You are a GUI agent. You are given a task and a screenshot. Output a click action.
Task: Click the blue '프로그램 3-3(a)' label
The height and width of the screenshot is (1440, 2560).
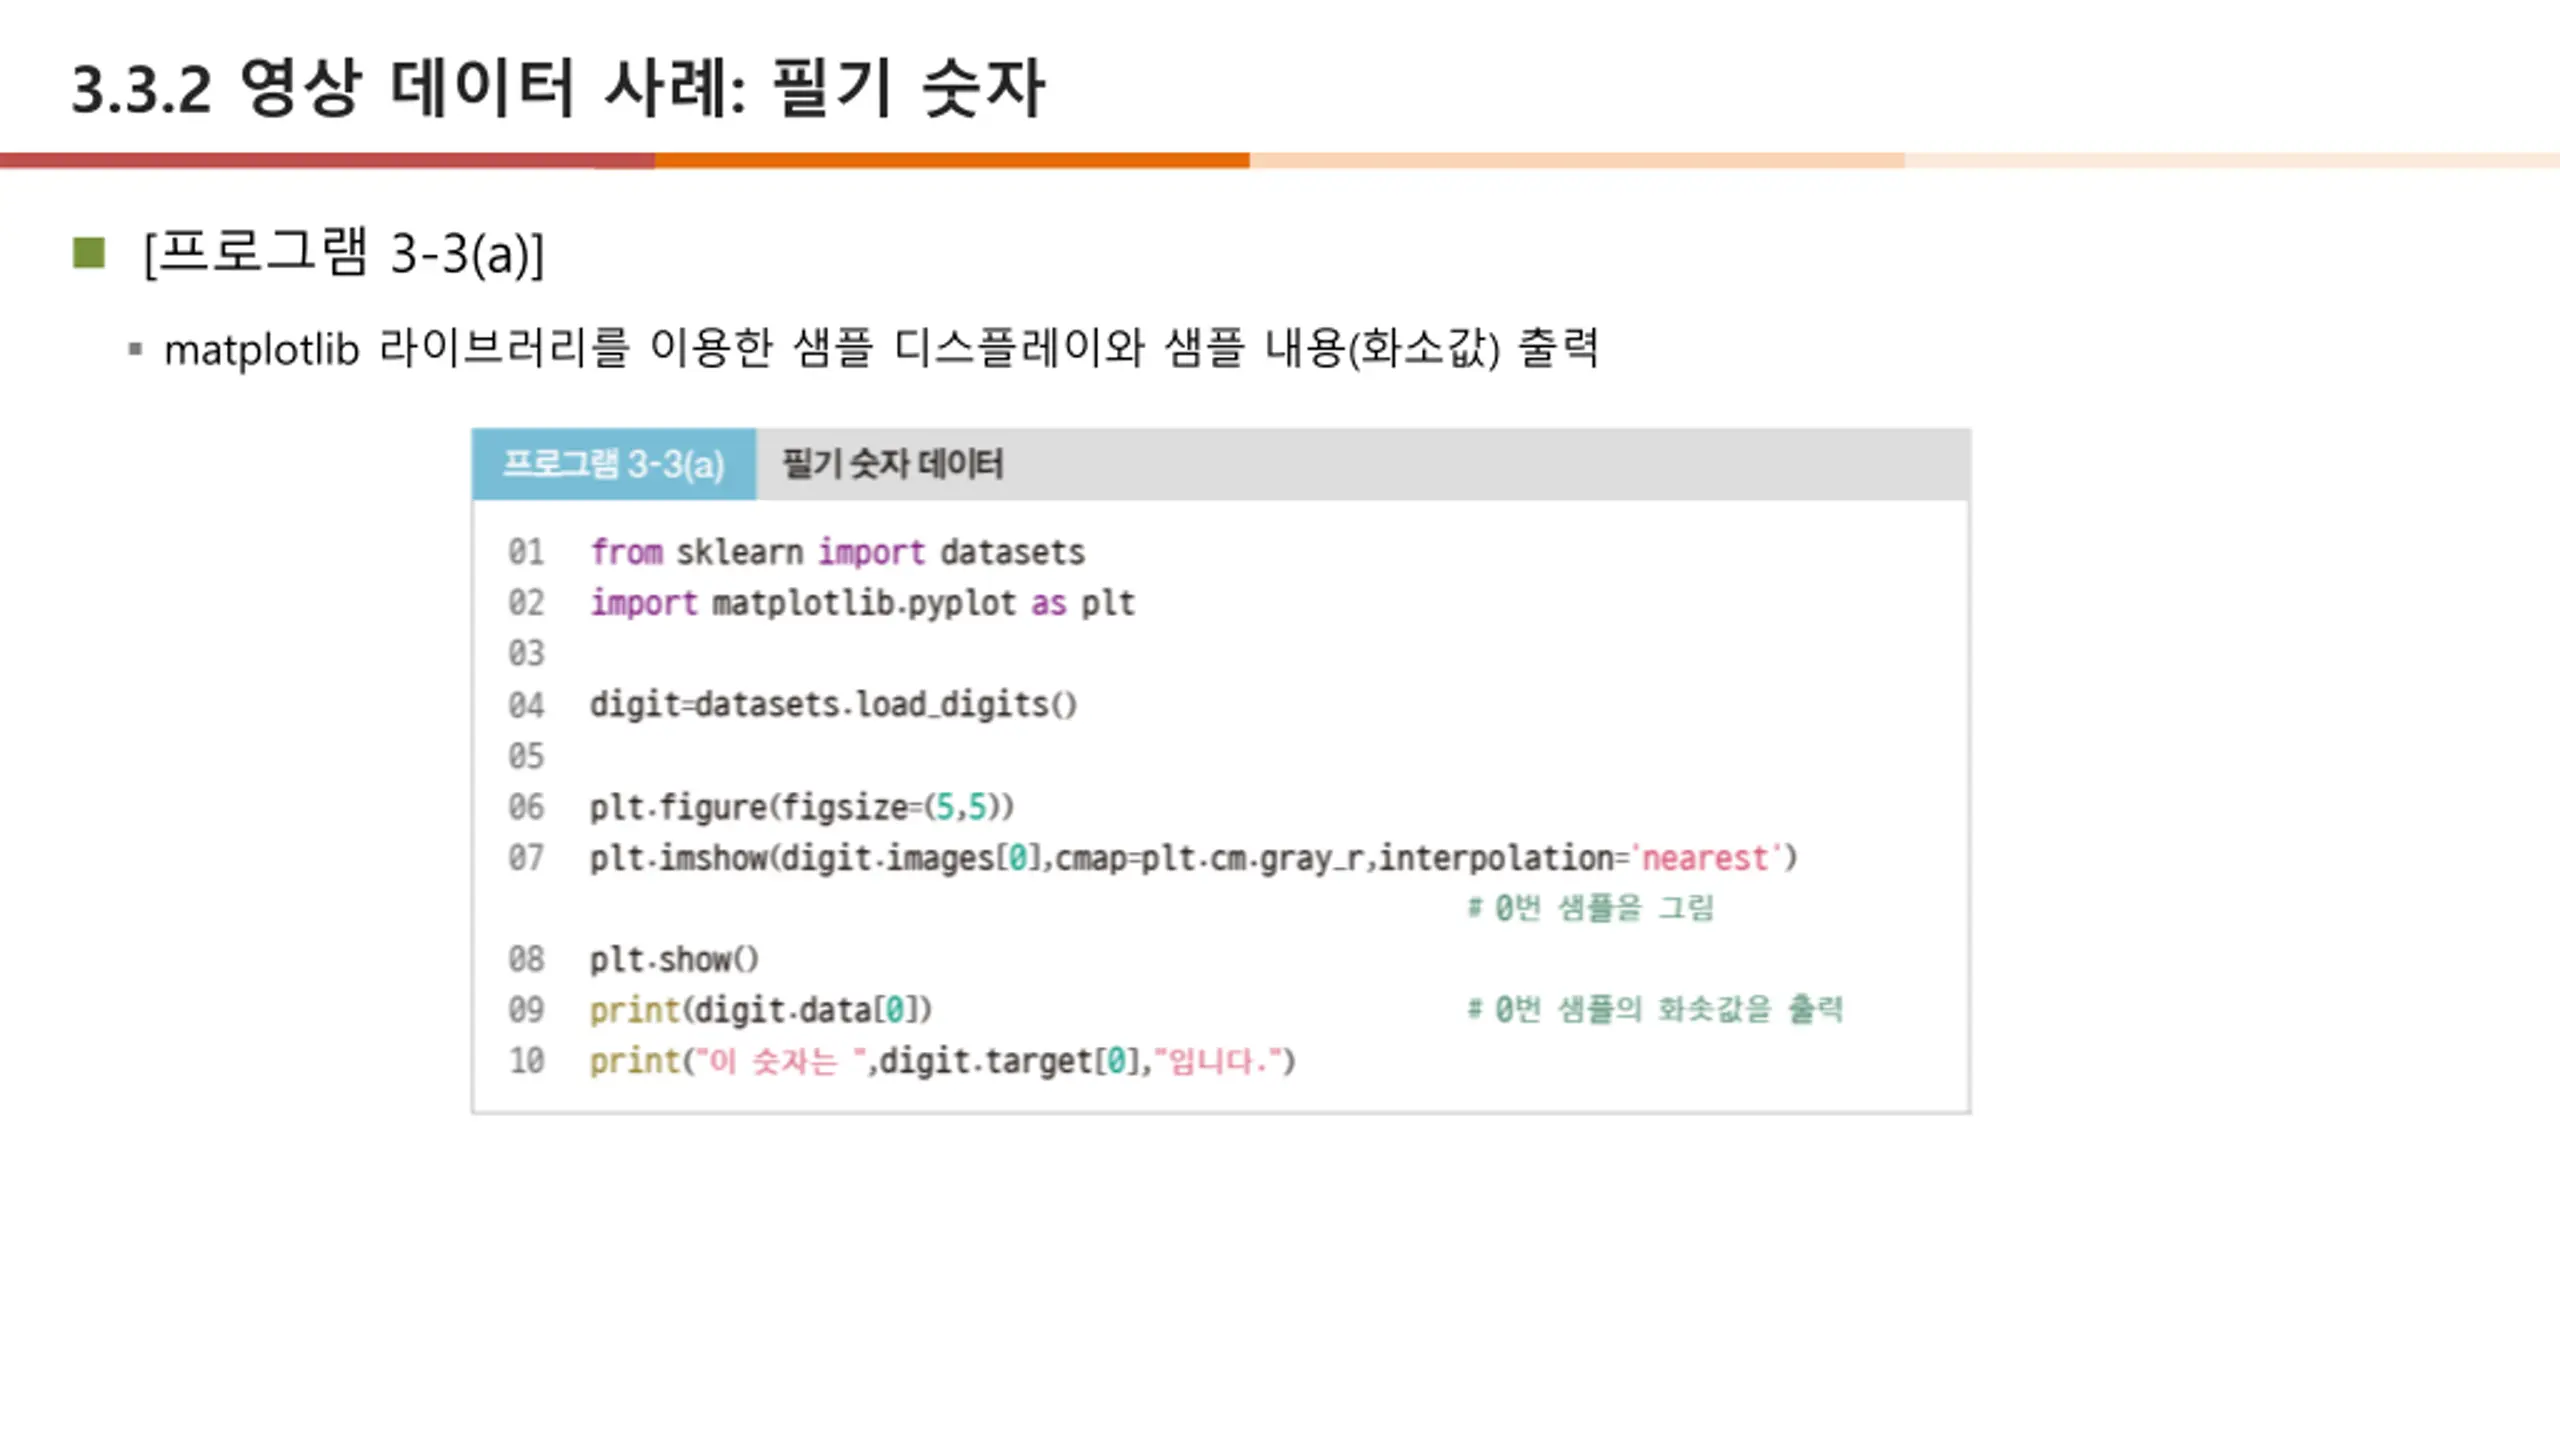614,464
